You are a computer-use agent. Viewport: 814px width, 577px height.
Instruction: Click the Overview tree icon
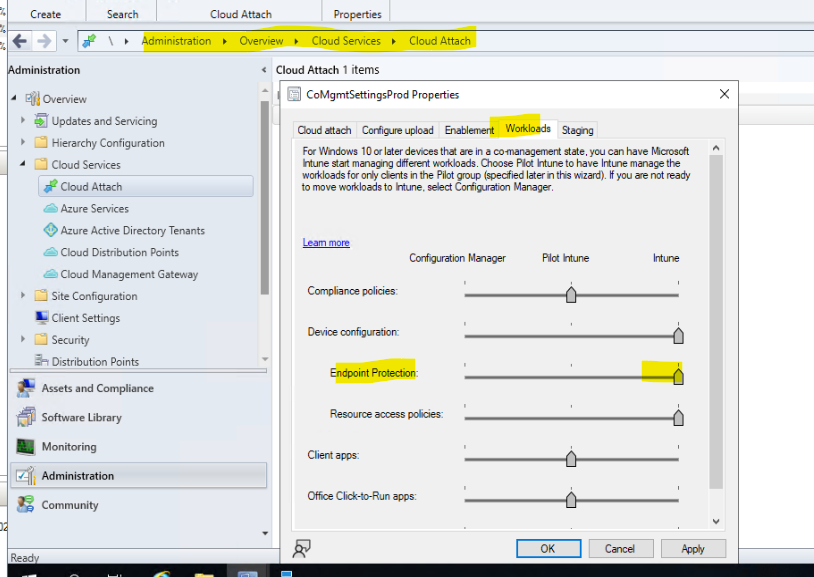(x=33, y=99)
